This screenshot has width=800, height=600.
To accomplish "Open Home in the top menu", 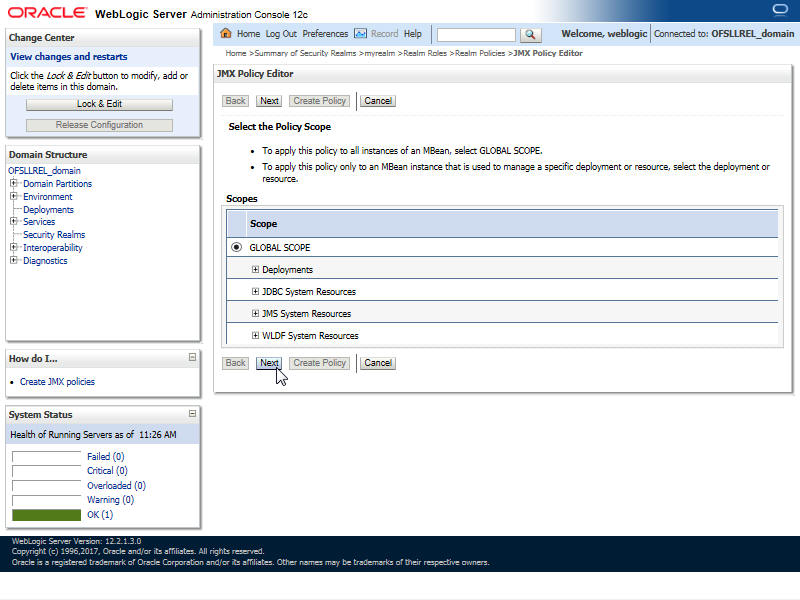I will [248, 34].
